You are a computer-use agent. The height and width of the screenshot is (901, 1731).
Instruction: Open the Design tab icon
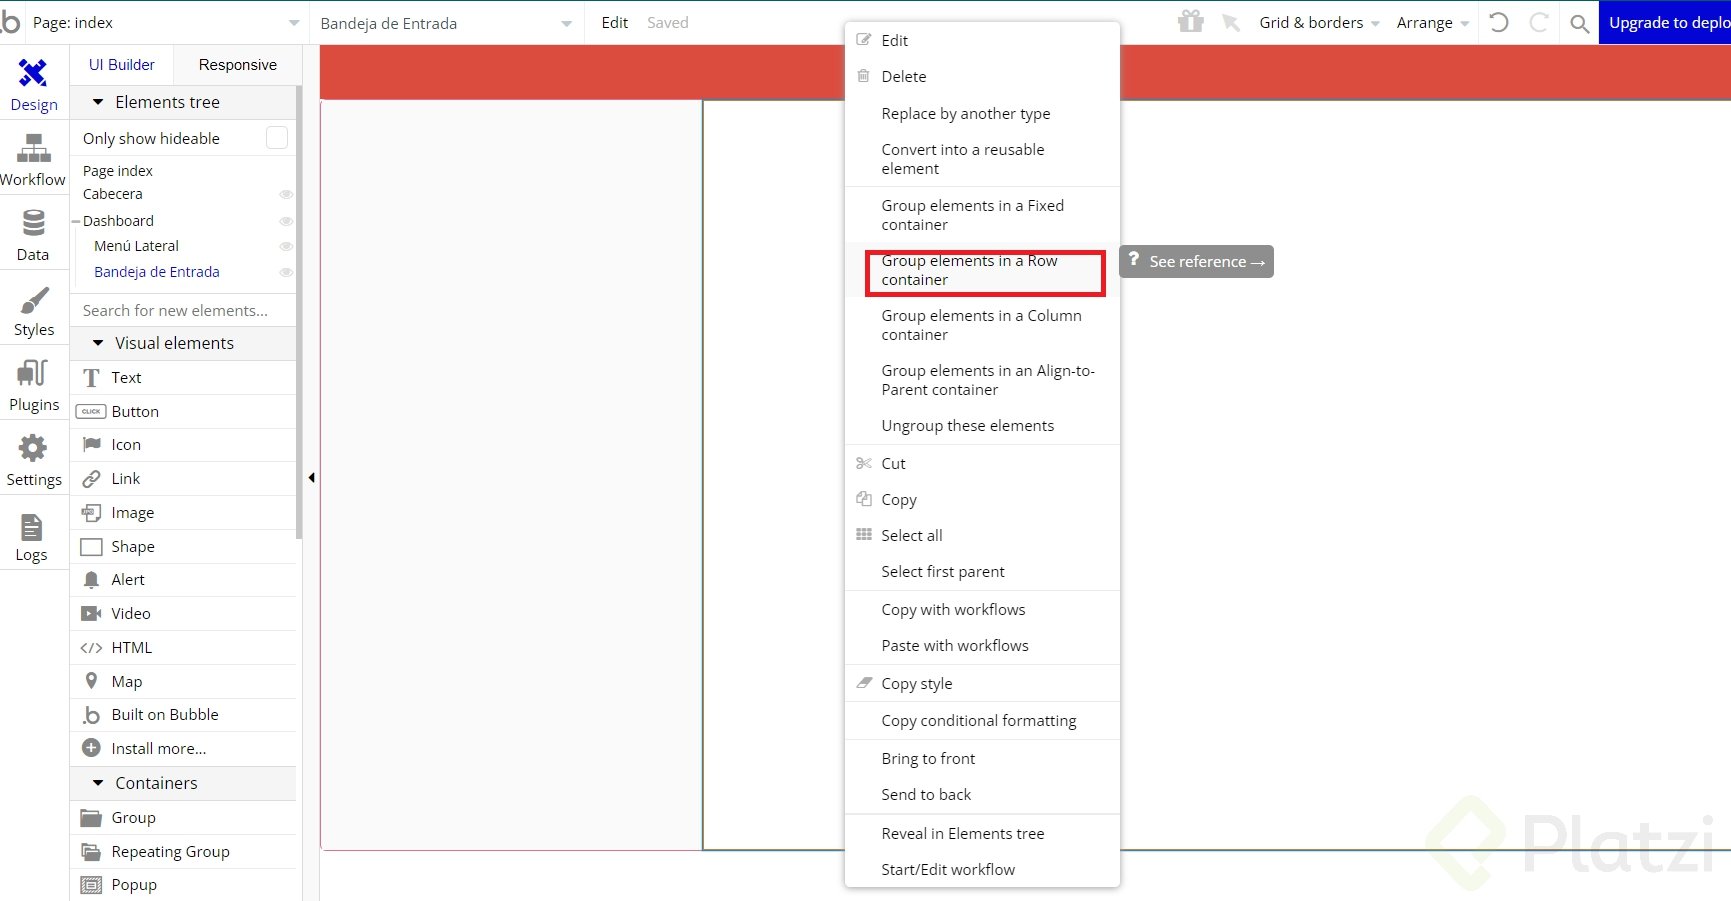(33, 73)
